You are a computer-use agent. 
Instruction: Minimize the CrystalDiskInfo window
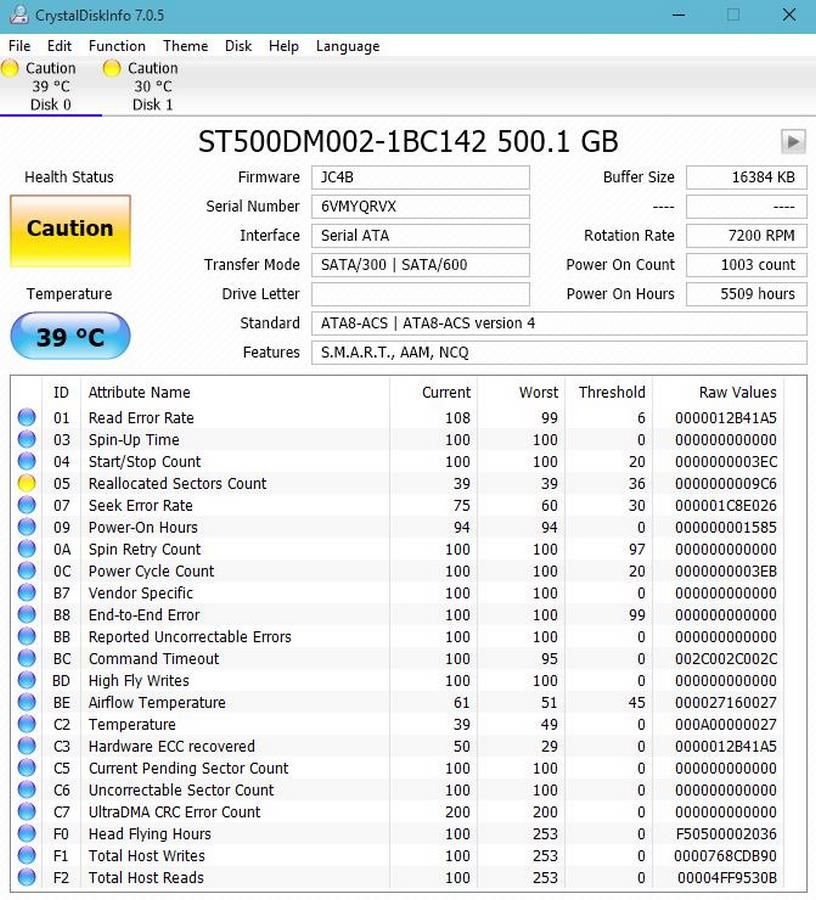pyautogui.click(x=679, y=15)
